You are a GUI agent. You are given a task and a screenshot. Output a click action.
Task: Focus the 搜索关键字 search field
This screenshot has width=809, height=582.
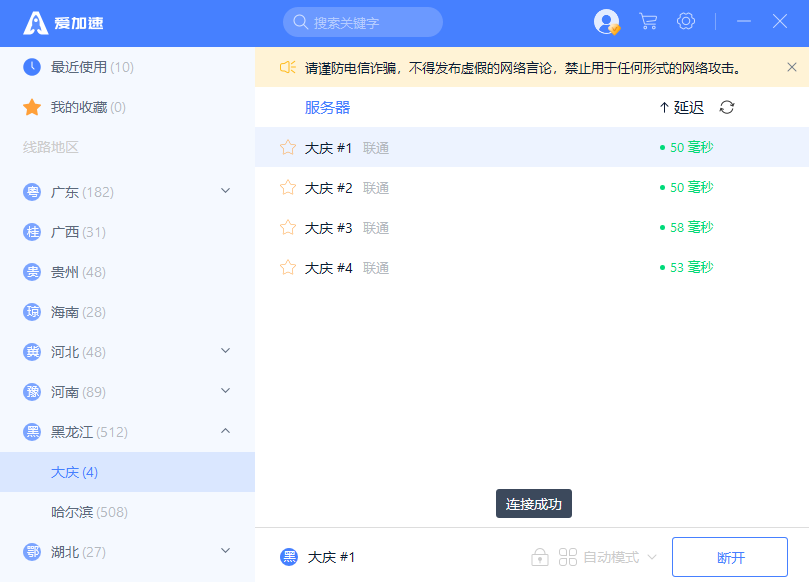coord(363,22)
